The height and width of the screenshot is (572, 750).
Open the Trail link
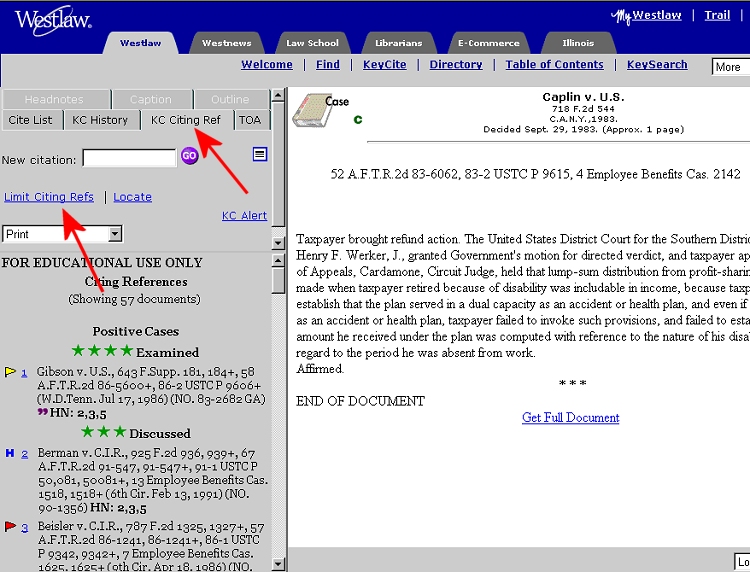pyautogui.click(x=717, y=15)
